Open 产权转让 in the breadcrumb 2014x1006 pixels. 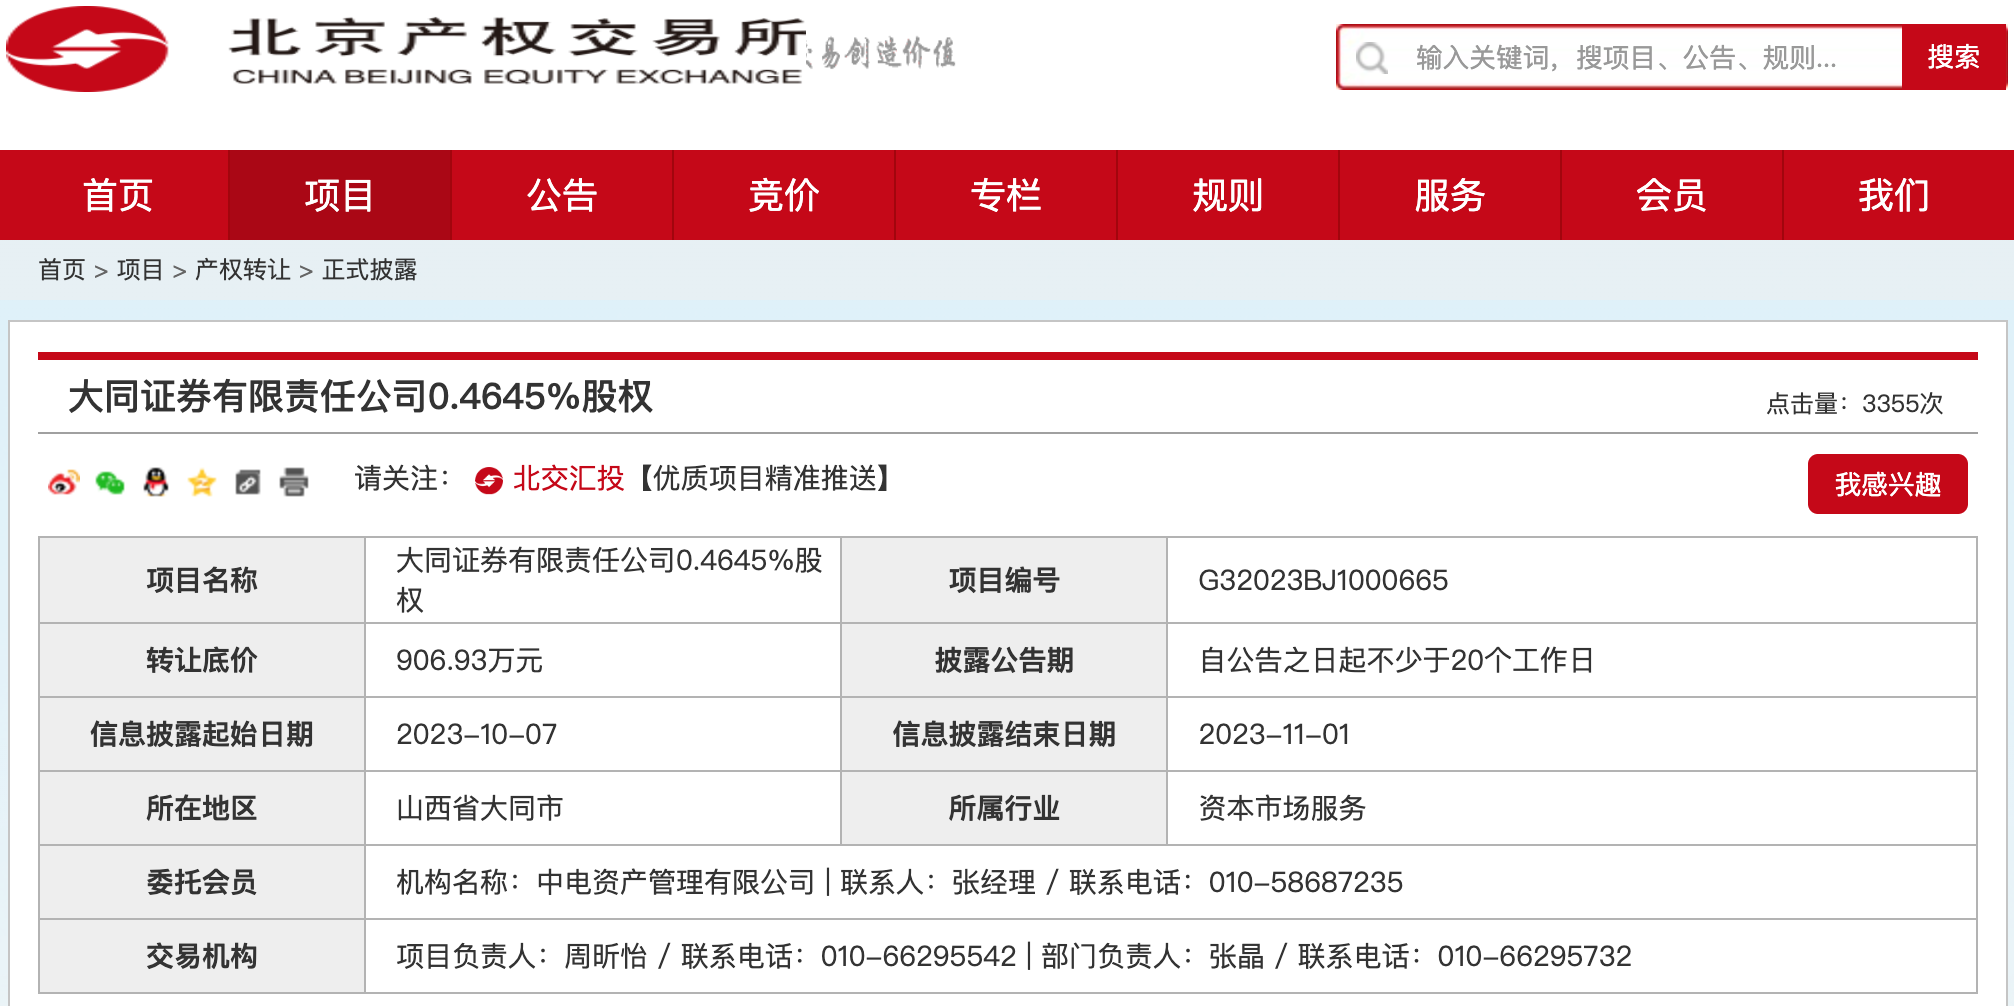tap(243, 270)
